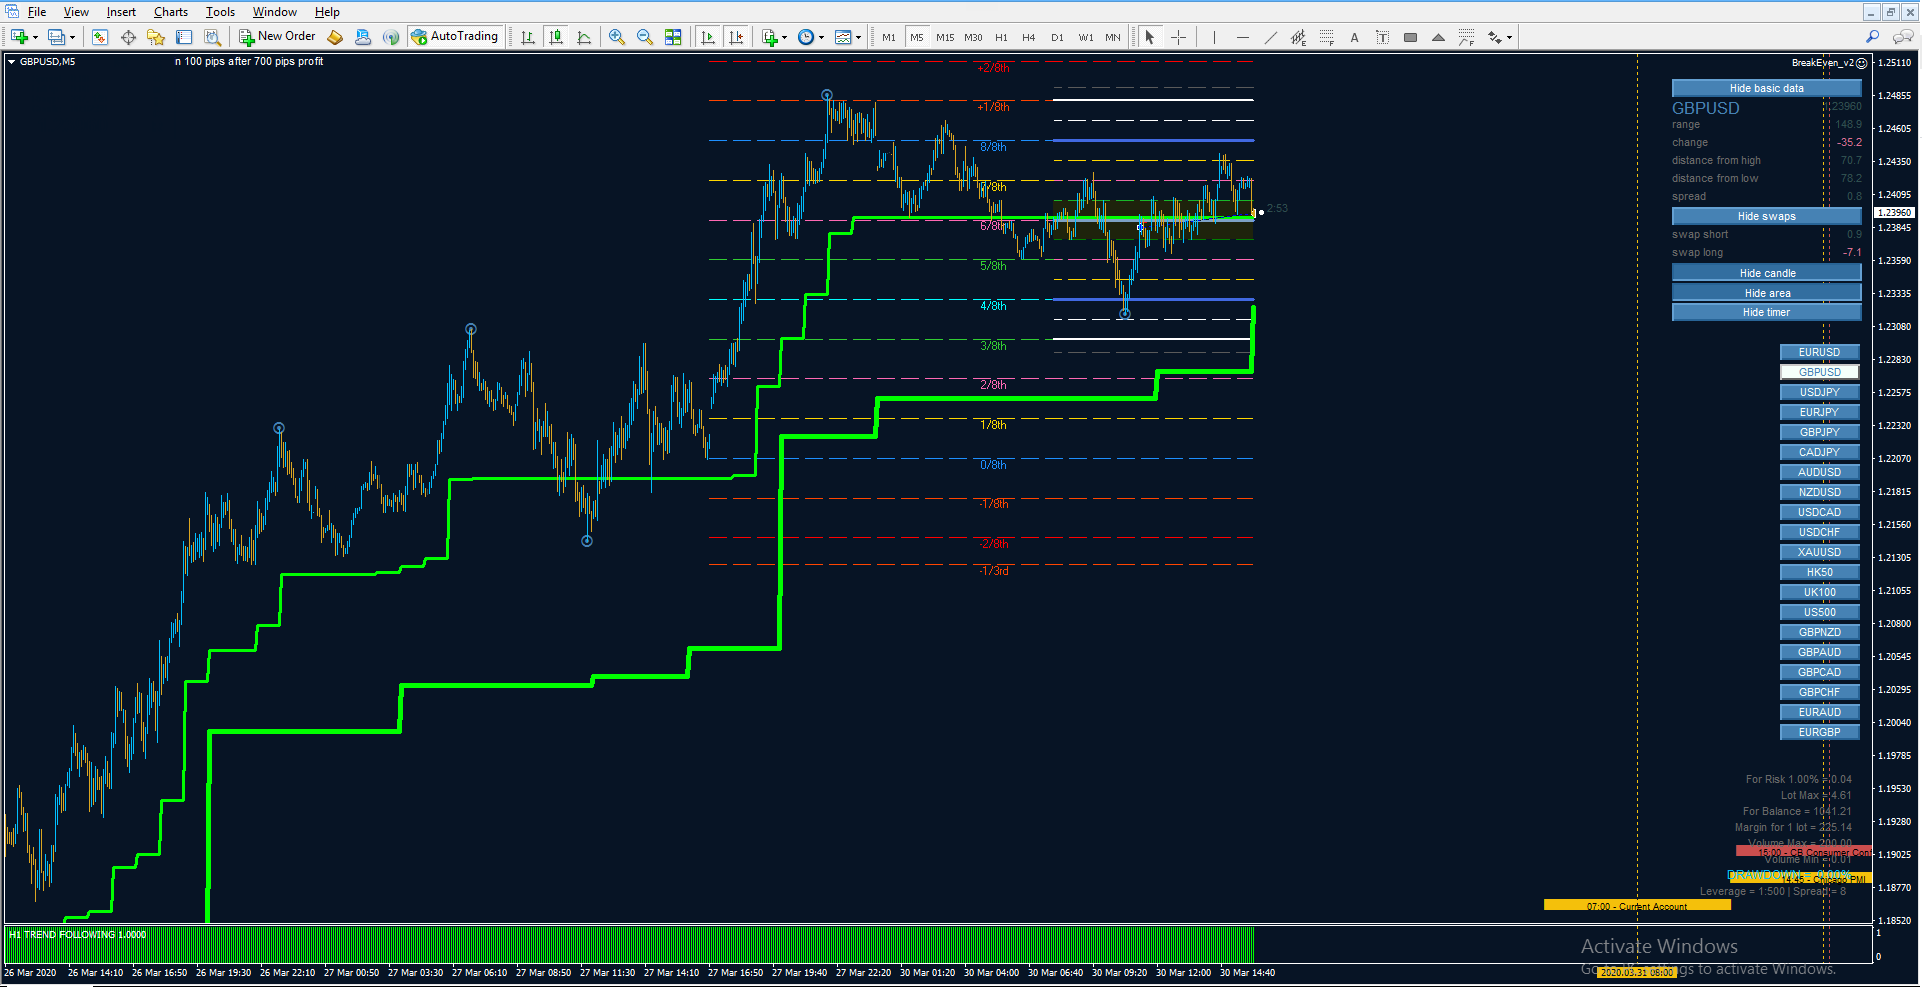Image resolution: width=1922 pixels, height=987 pixels.
Task: Select the Crosshair tool
Action: [x=1178, y=37]
